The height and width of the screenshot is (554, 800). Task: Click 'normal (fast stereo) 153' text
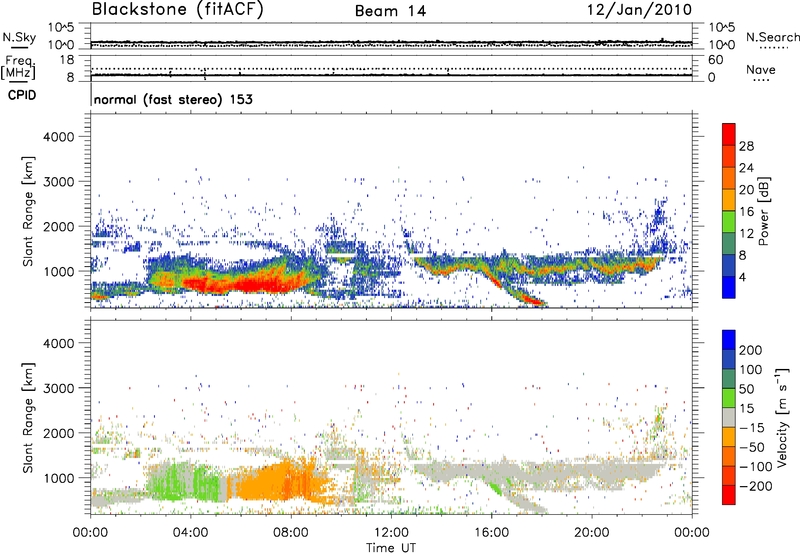pos(173,99)
